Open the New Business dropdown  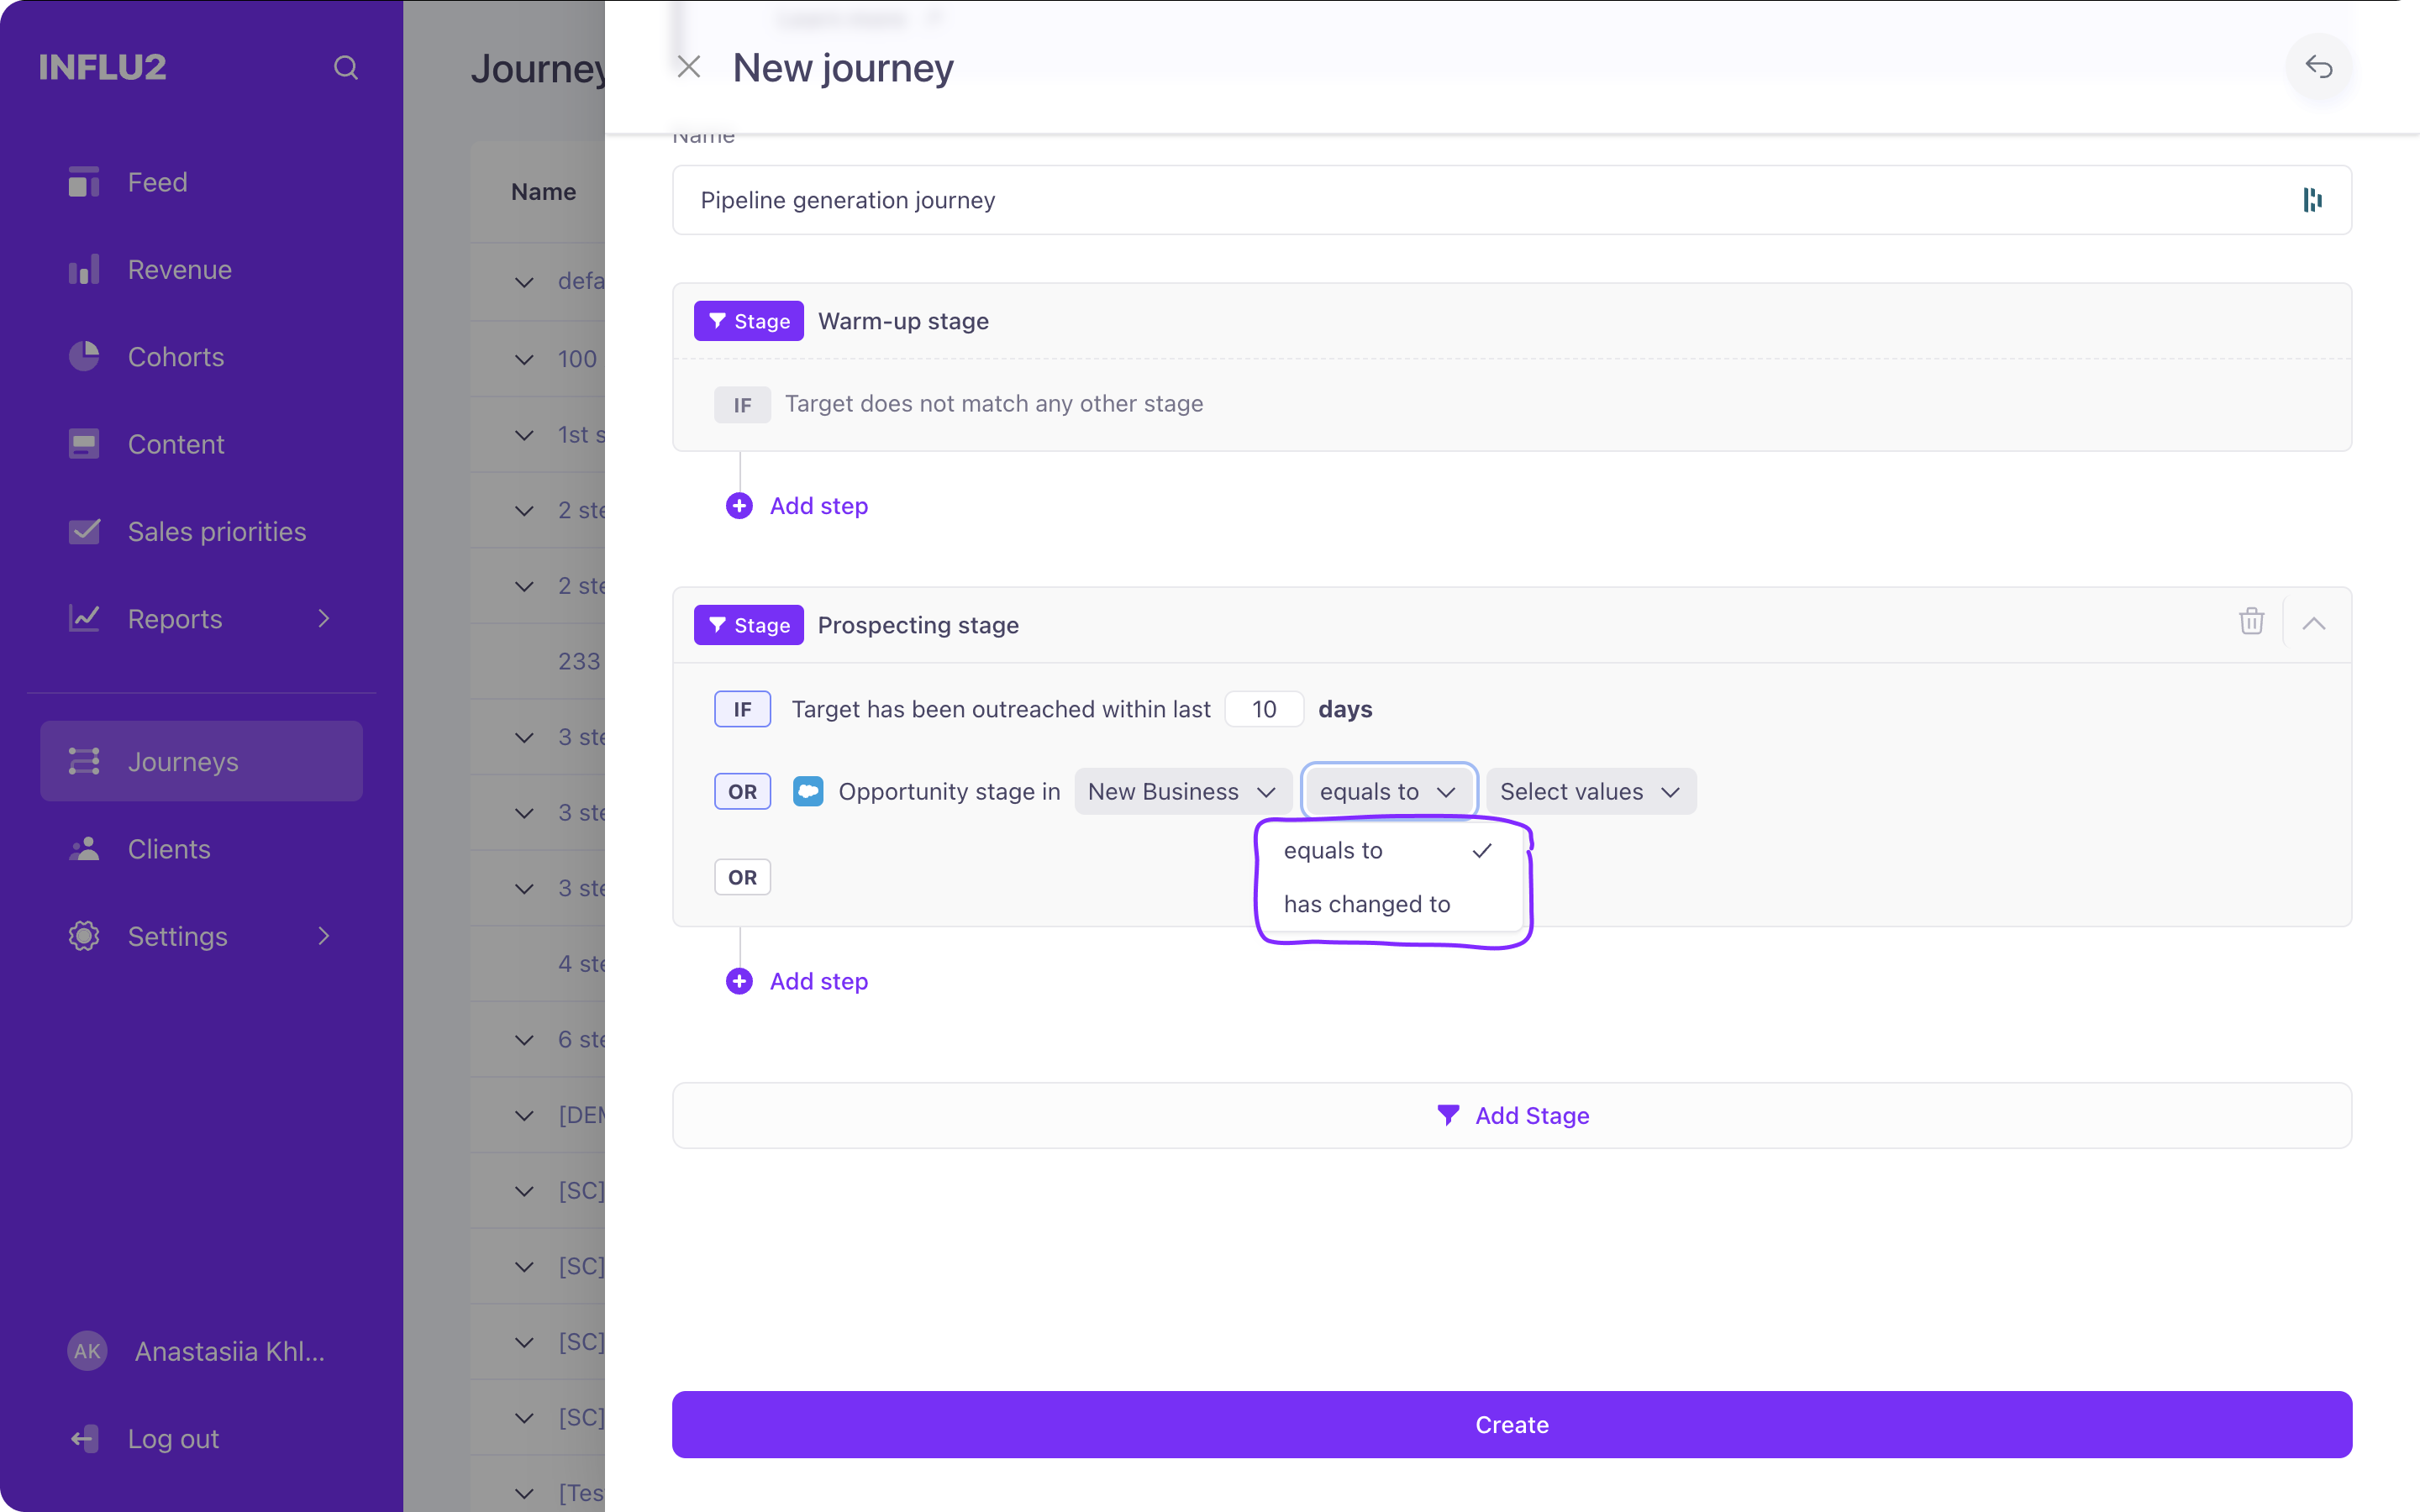click(1182, 791)
